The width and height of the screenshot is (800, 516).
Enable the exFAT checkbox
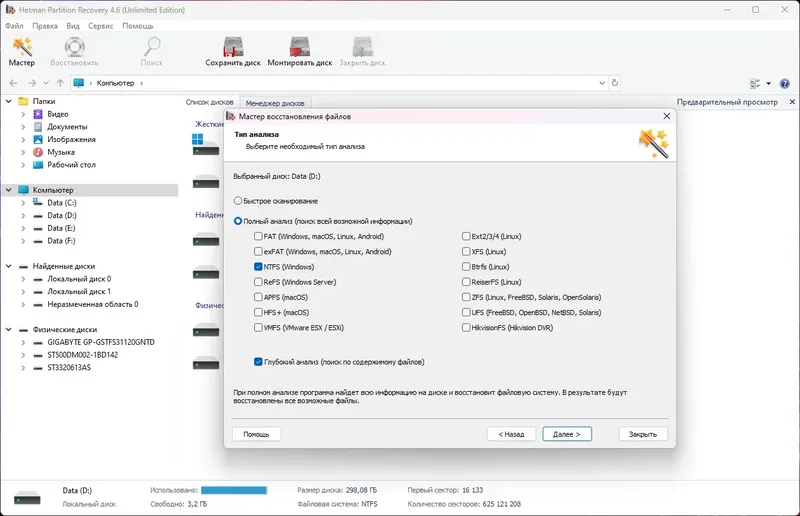(258, 252)
